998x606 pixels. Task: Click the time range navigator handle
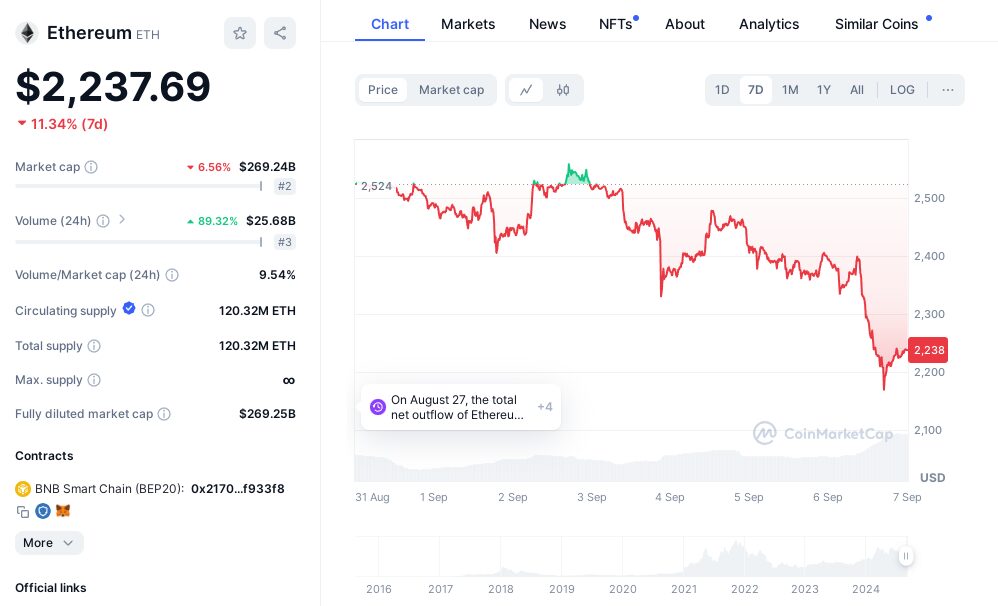[905, 556]
